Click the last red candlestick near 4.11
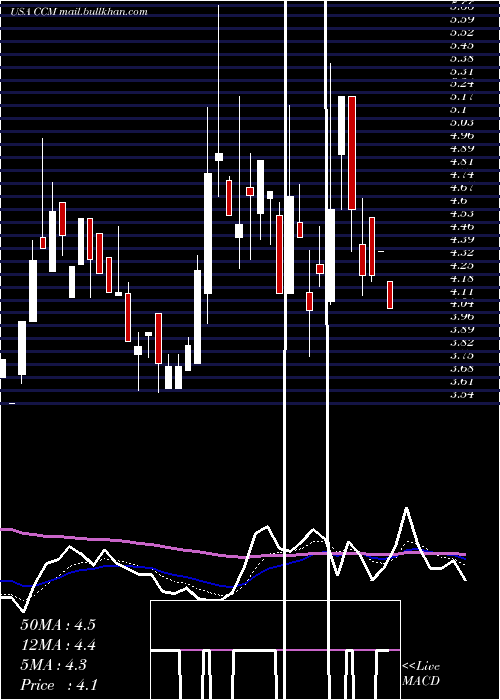This screenshot has height=700, width=500. 390,295
